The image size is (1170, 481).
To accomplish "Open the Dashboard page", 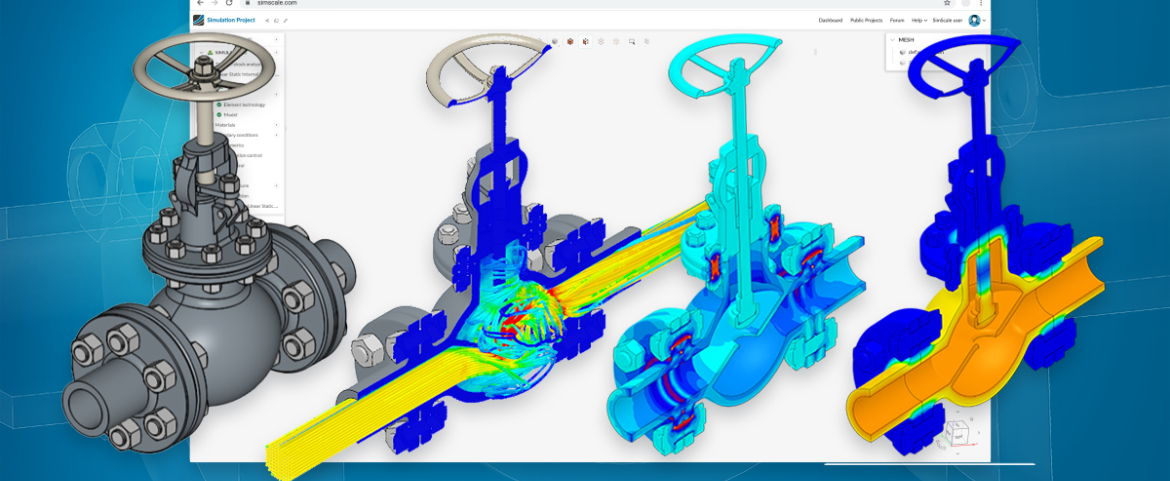I will point(830,20).
